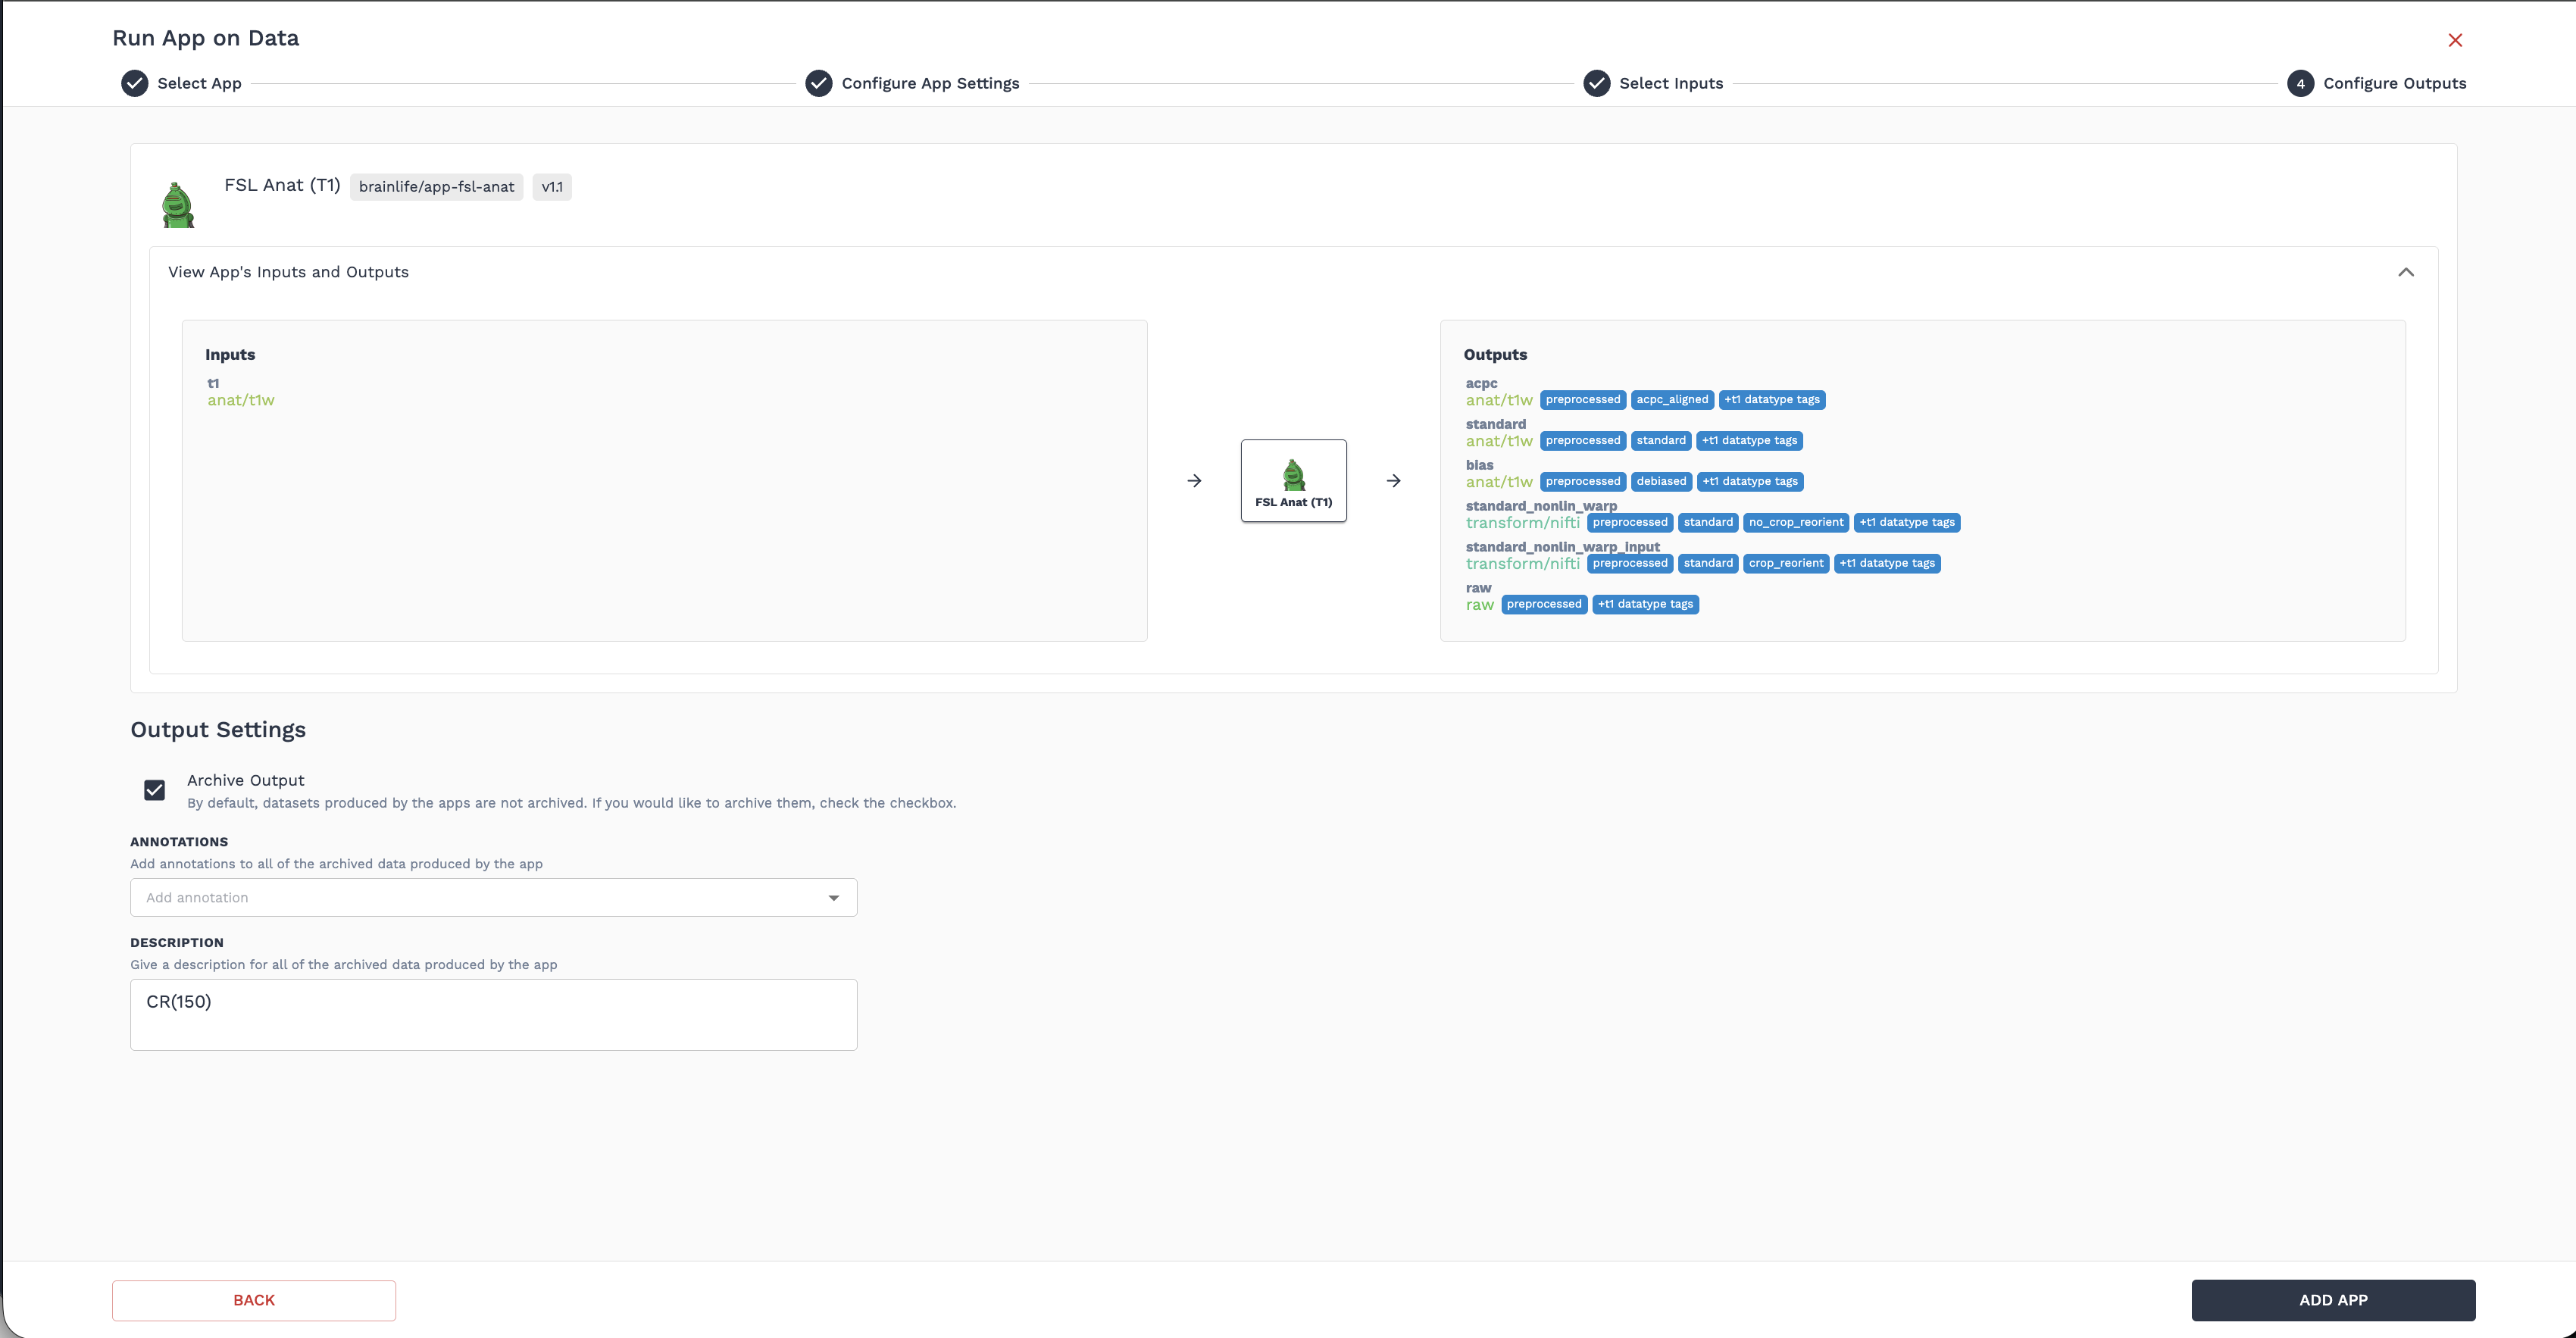Viewport: 2576px width, 1338px height.
Task: Click the +t1 datatype tags on acpc row
Action: pyautogui.click(x=1772, y=400)
